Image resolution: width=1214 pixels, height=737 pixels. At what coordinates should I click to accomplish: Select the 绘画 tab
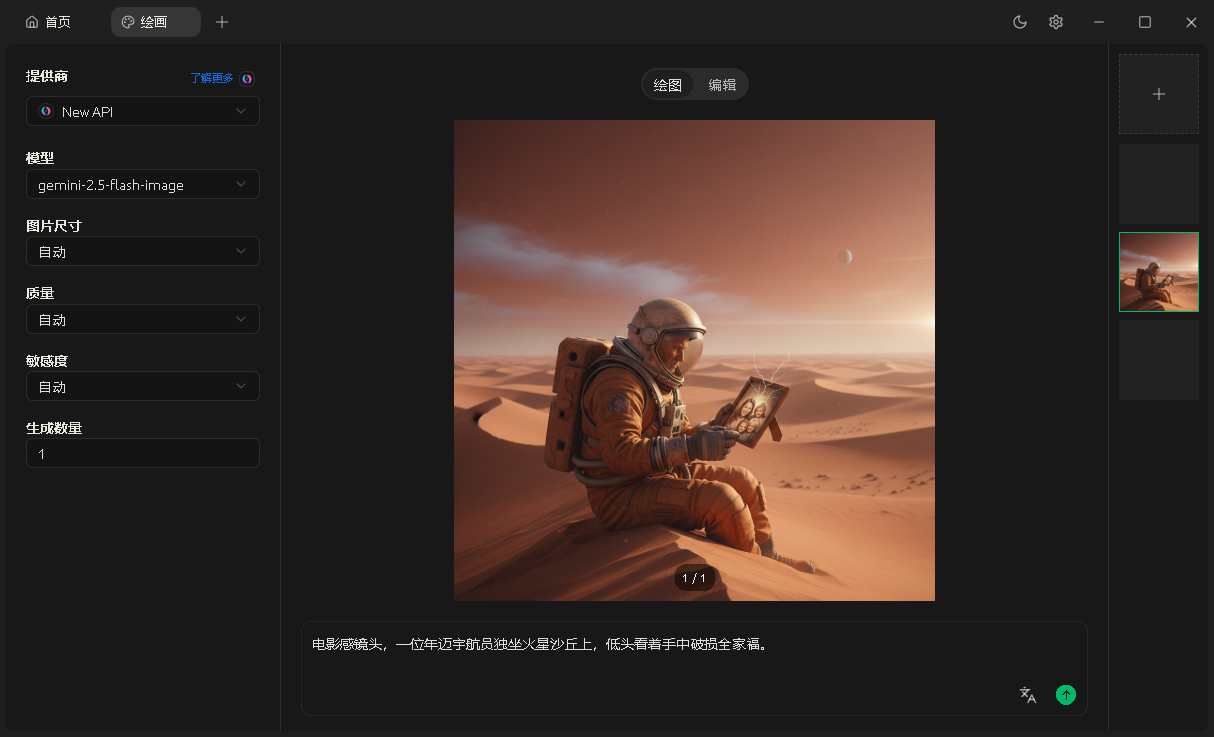tap(154, 22)
